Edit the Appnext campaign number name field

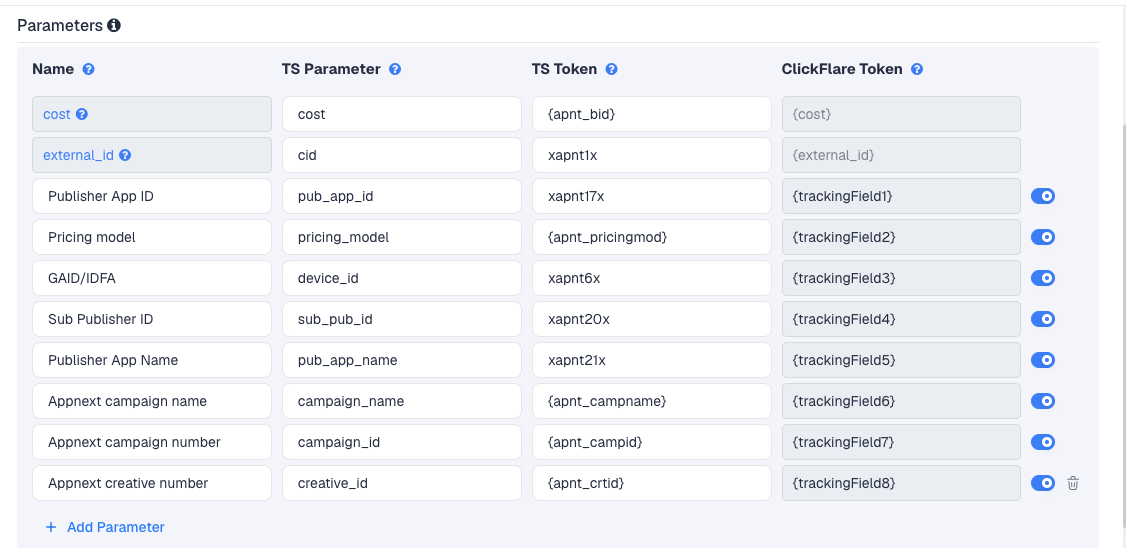(152, 442)
